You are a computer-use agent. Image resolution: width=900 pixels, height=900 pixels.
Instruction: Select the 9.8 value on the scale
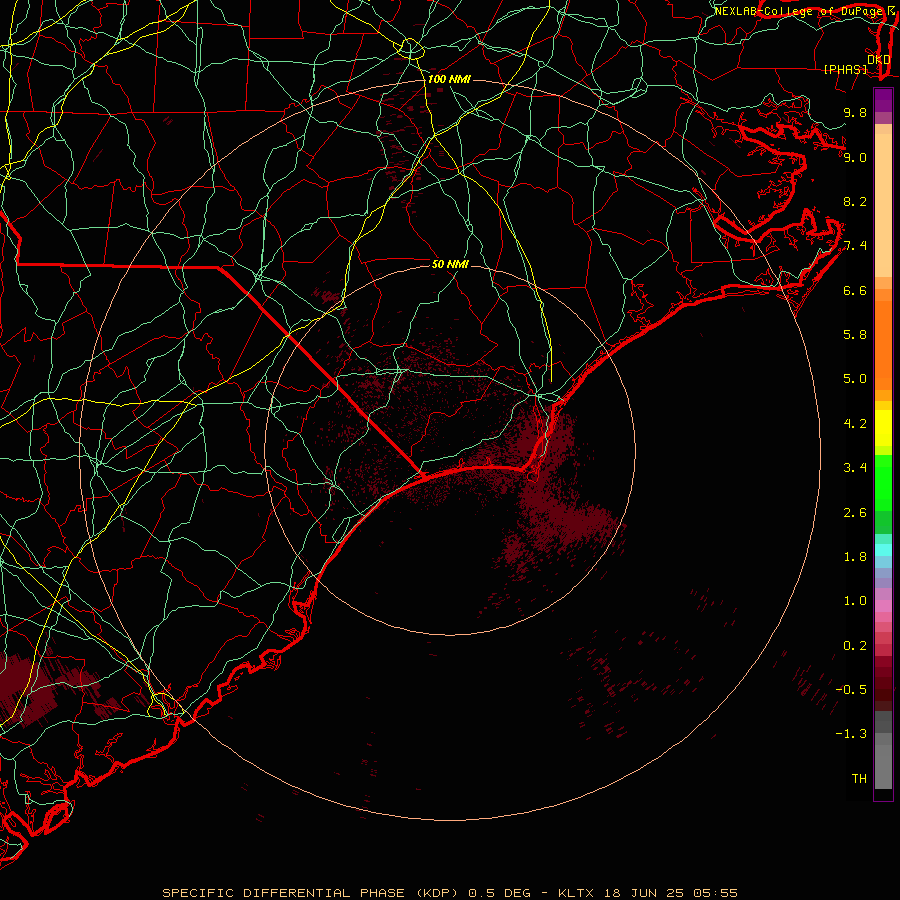pos(855,112)
